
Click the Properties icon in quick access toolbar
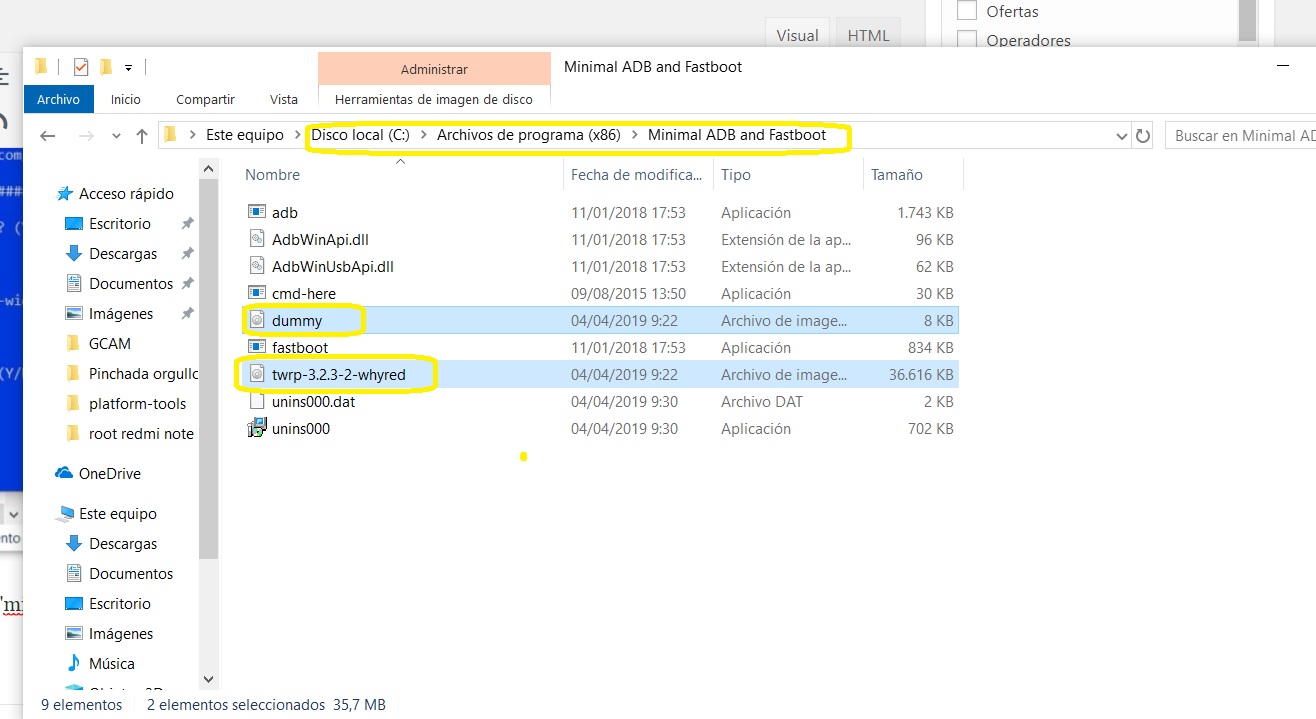click(x=81, y=68)
